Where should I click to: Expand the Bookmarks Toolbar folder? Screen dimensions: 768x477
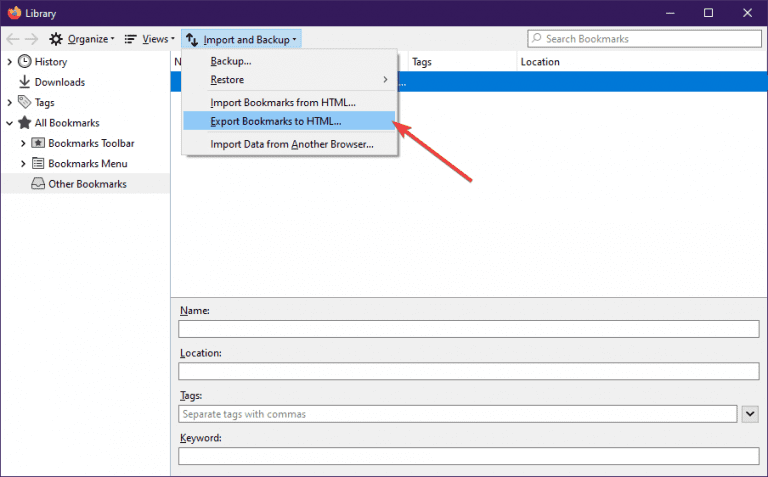click(x=23, y=143)
